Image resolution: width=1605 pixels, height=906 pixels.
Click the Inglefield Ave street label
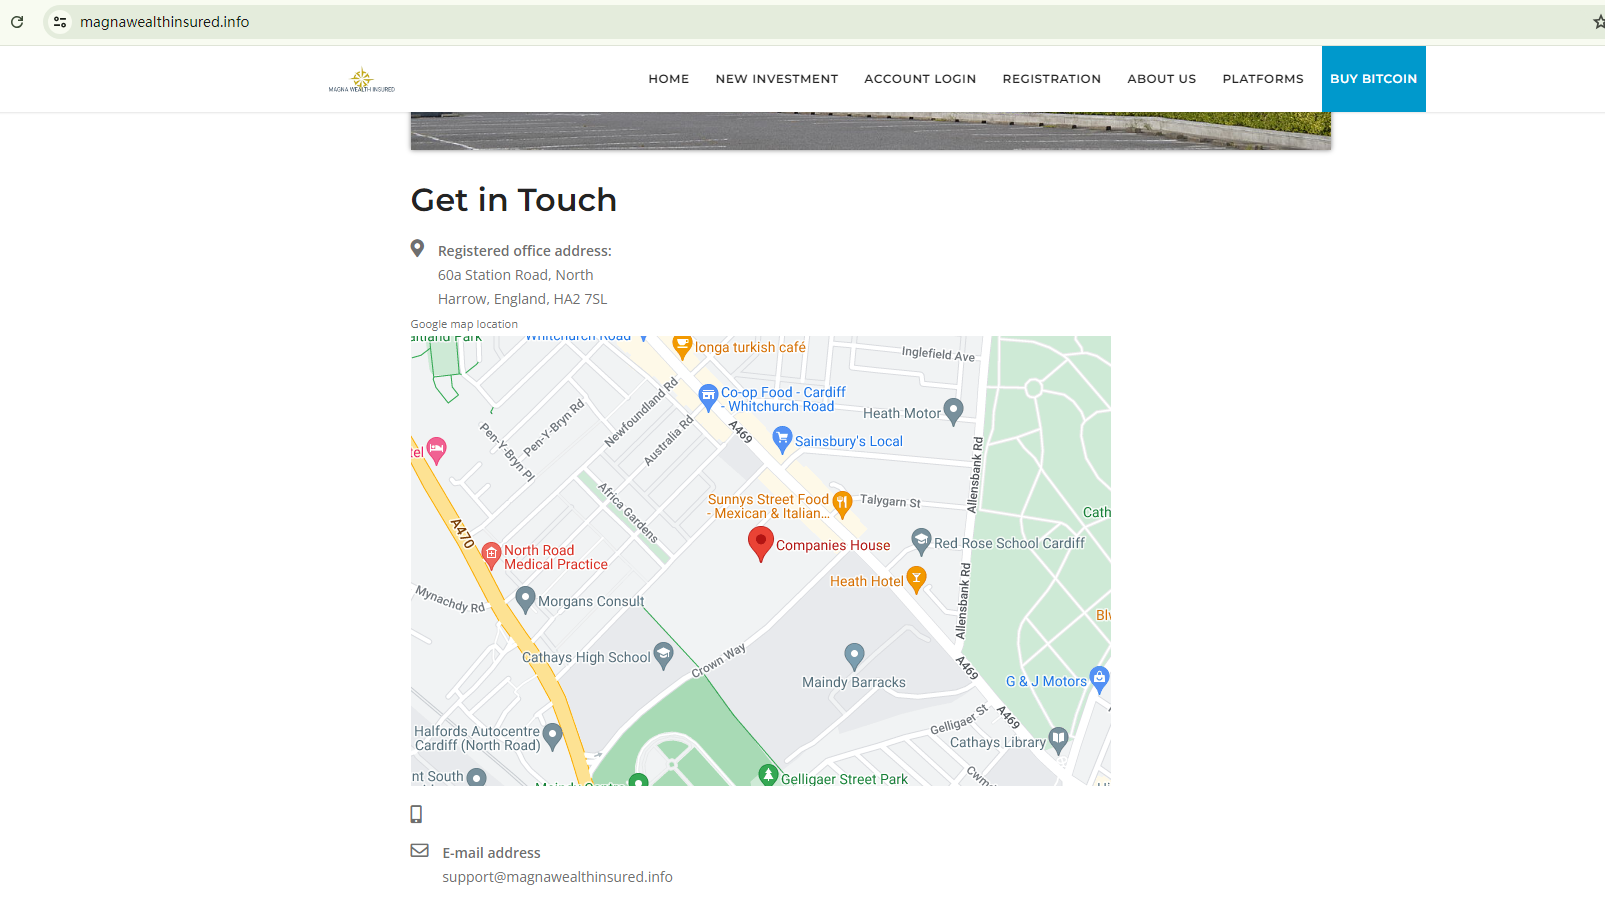coord(938,354)
